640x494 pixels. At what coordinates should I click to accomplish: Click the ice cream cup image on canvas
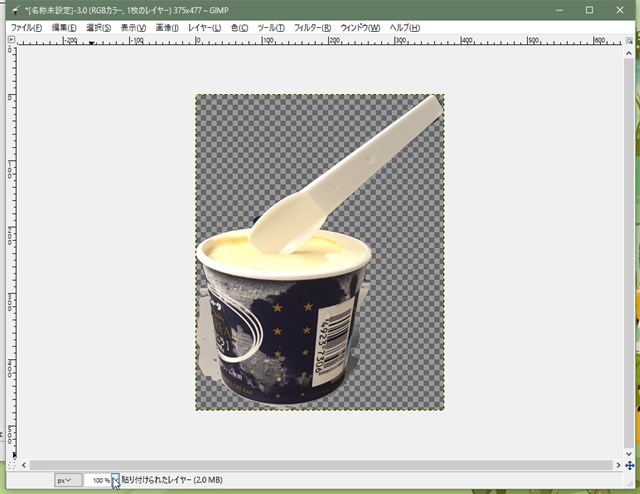pyautogui.click(x=280, y=320)
